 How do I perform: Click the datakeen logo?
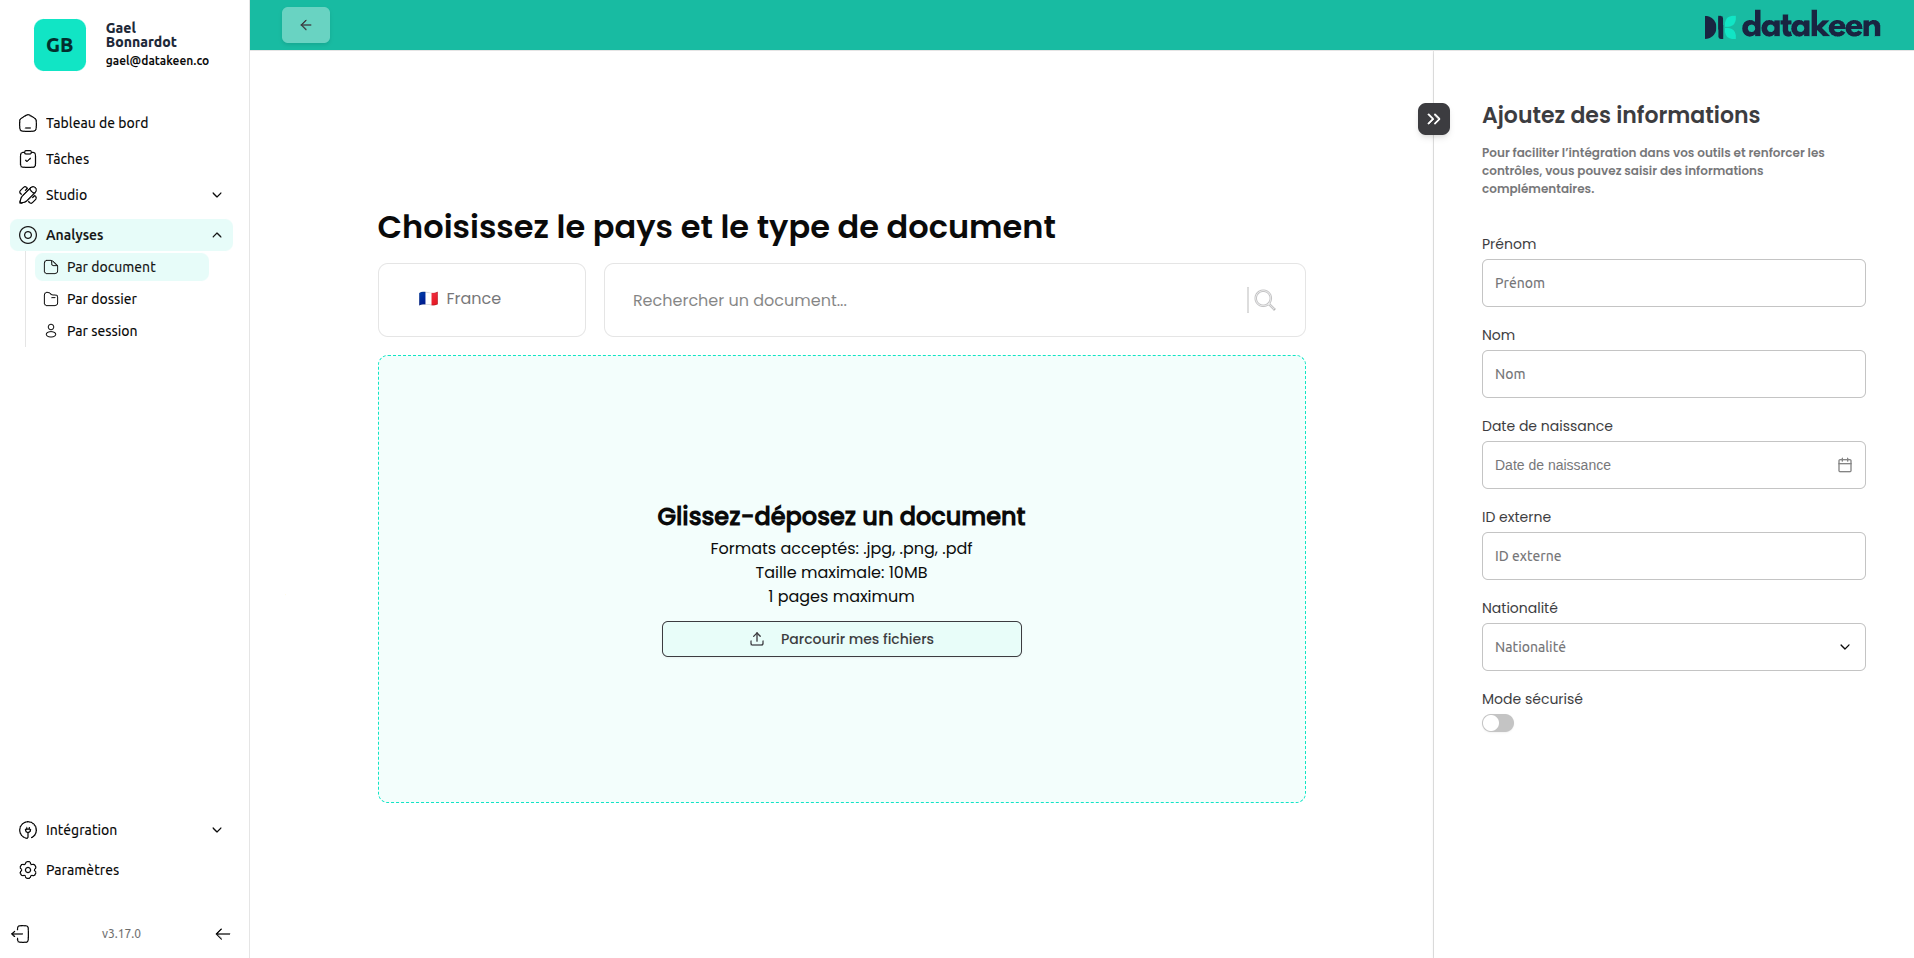1791,25
